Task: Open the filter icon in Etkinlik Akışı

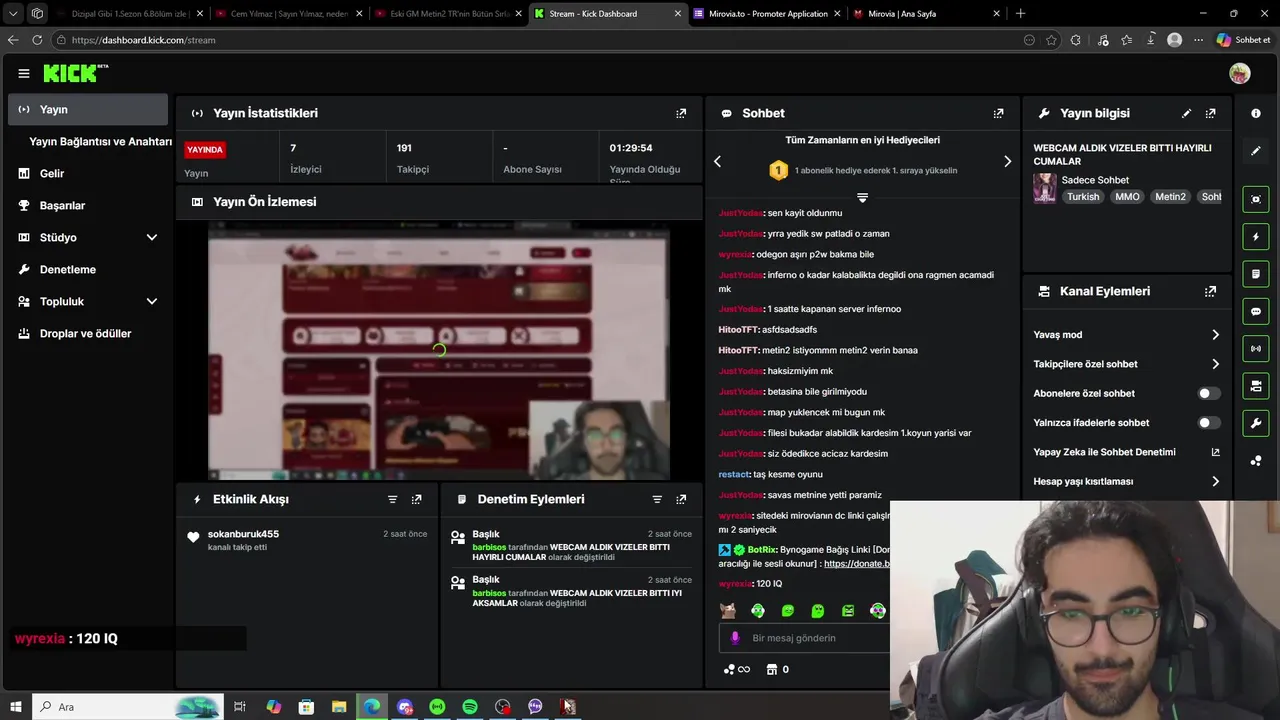Action: click(392, 499)
